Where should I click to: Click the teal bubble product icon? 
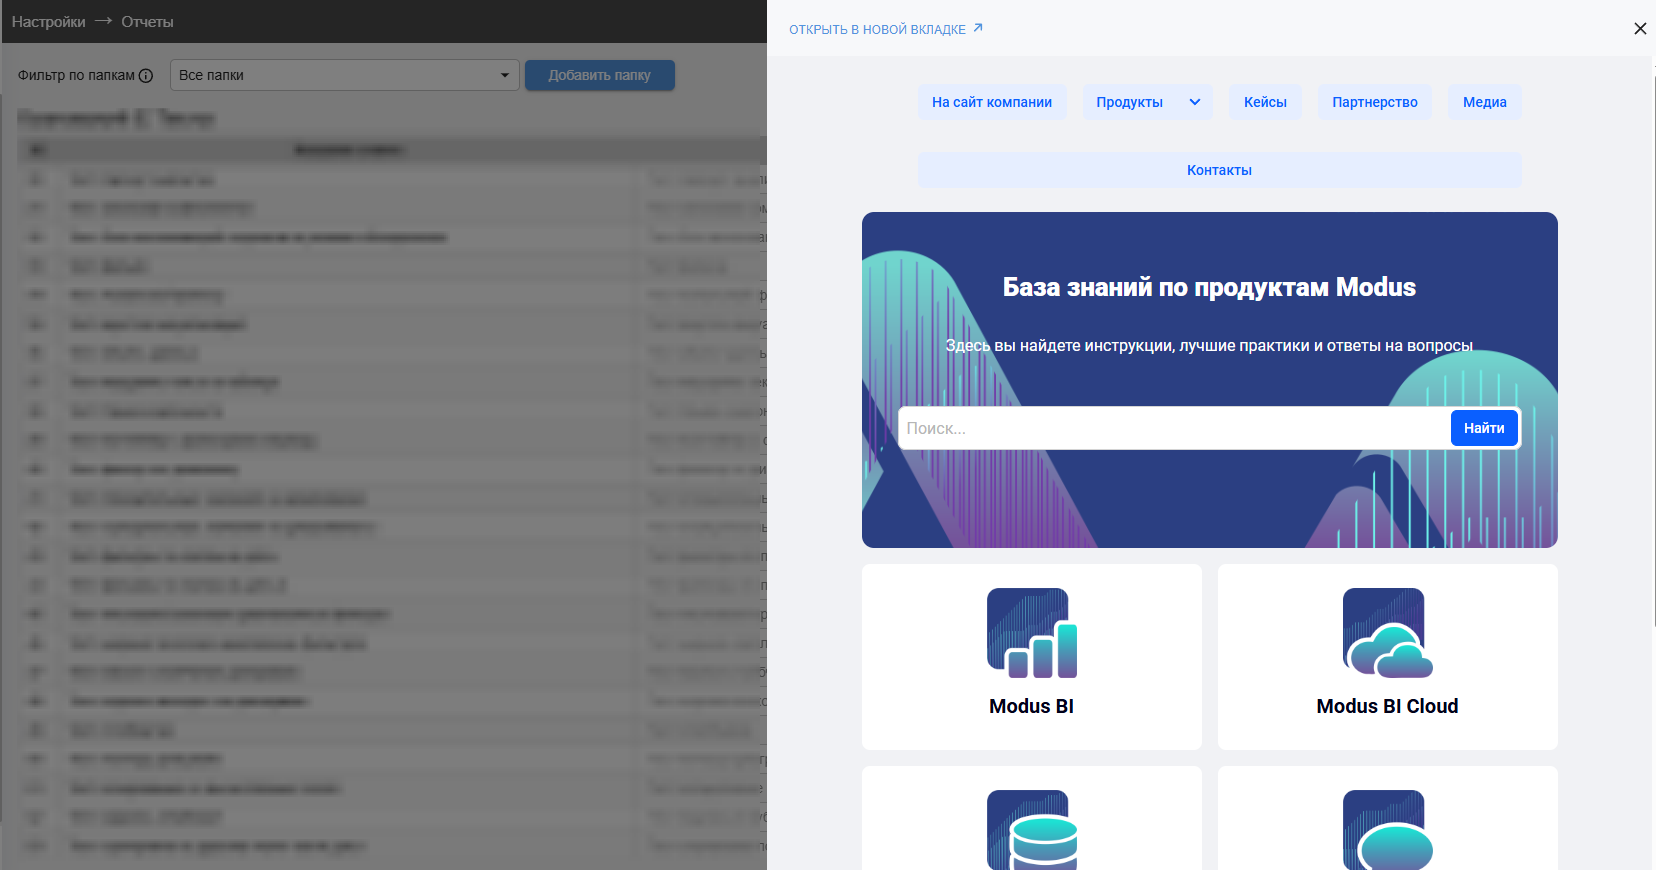tap(1387, 830)
